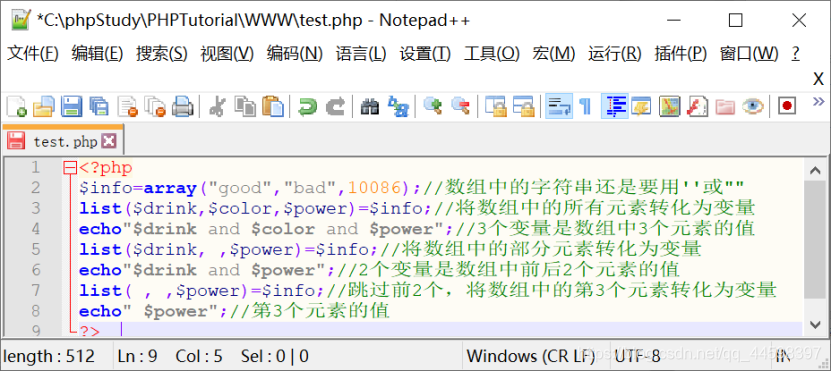The width and height of the screenshot is (831, 372).
Task: Open the 插件(P) menu
Action: click(680, 54)
